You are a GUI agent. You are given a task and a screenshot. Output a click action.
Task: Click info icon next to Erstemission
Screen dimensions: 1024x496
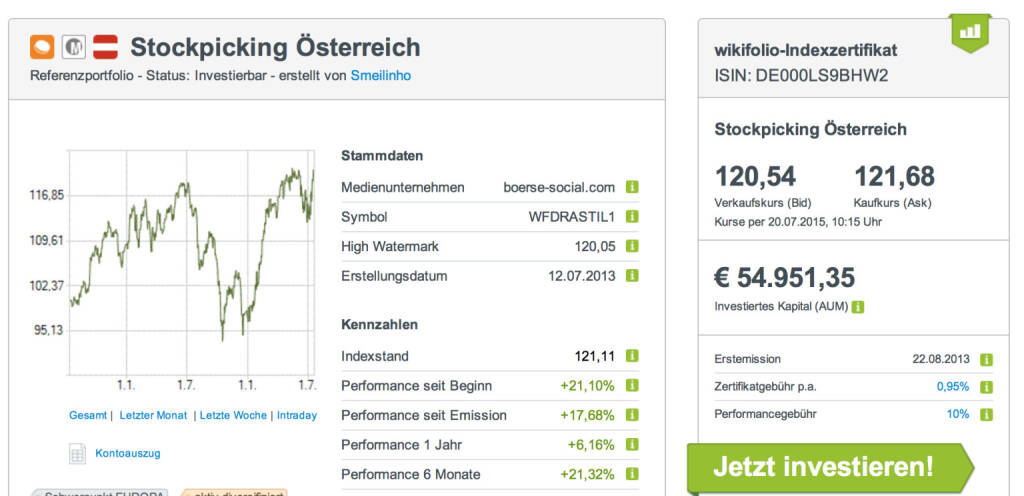[987, 359]
